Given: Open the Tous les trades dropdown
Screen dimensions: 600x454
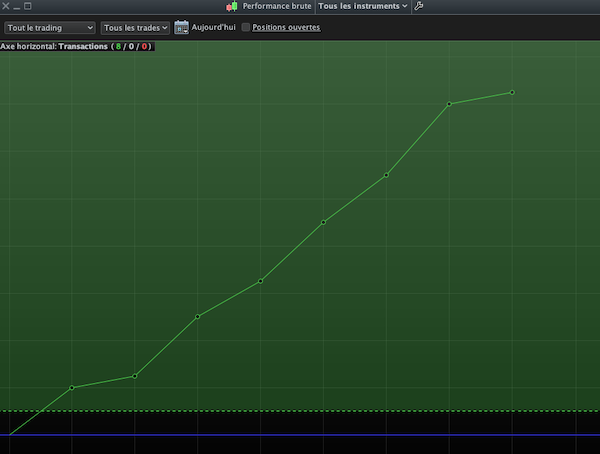Looking at the screenshot, I should pyautogui.click(x=135, y=27).
